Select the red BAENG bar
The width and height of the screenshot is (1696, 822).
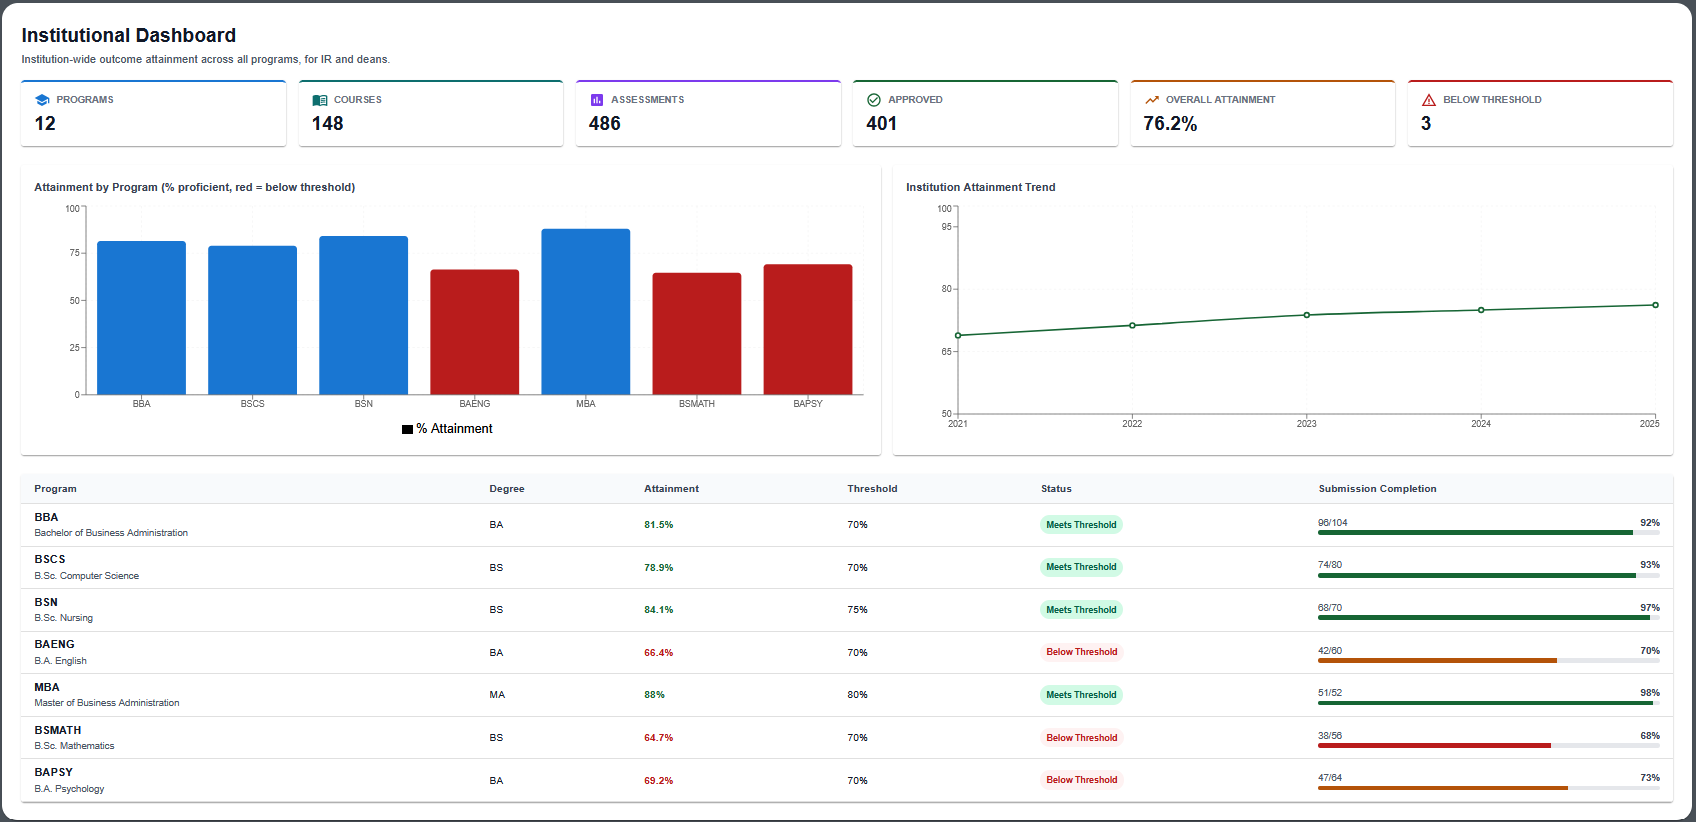pos(475,332)
